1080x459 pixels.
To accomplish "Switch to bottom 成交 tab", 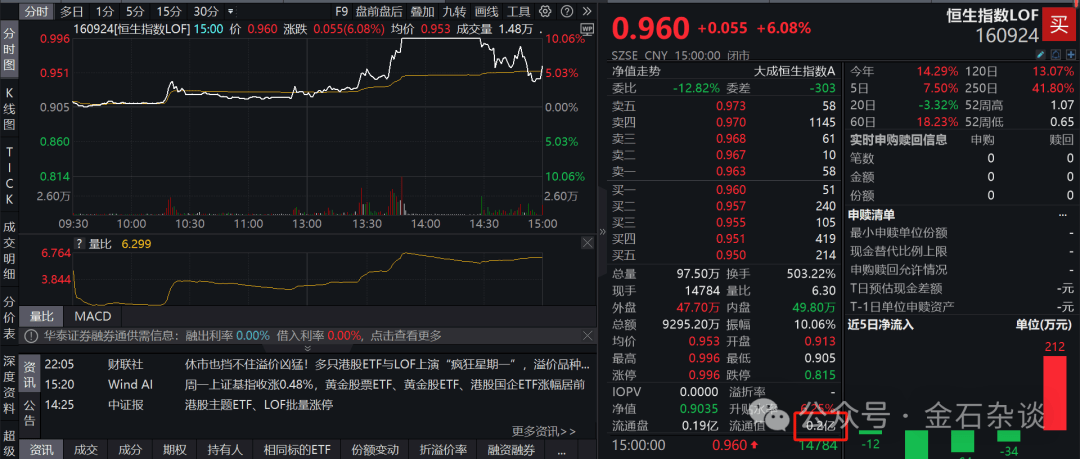I will (86, 450).
